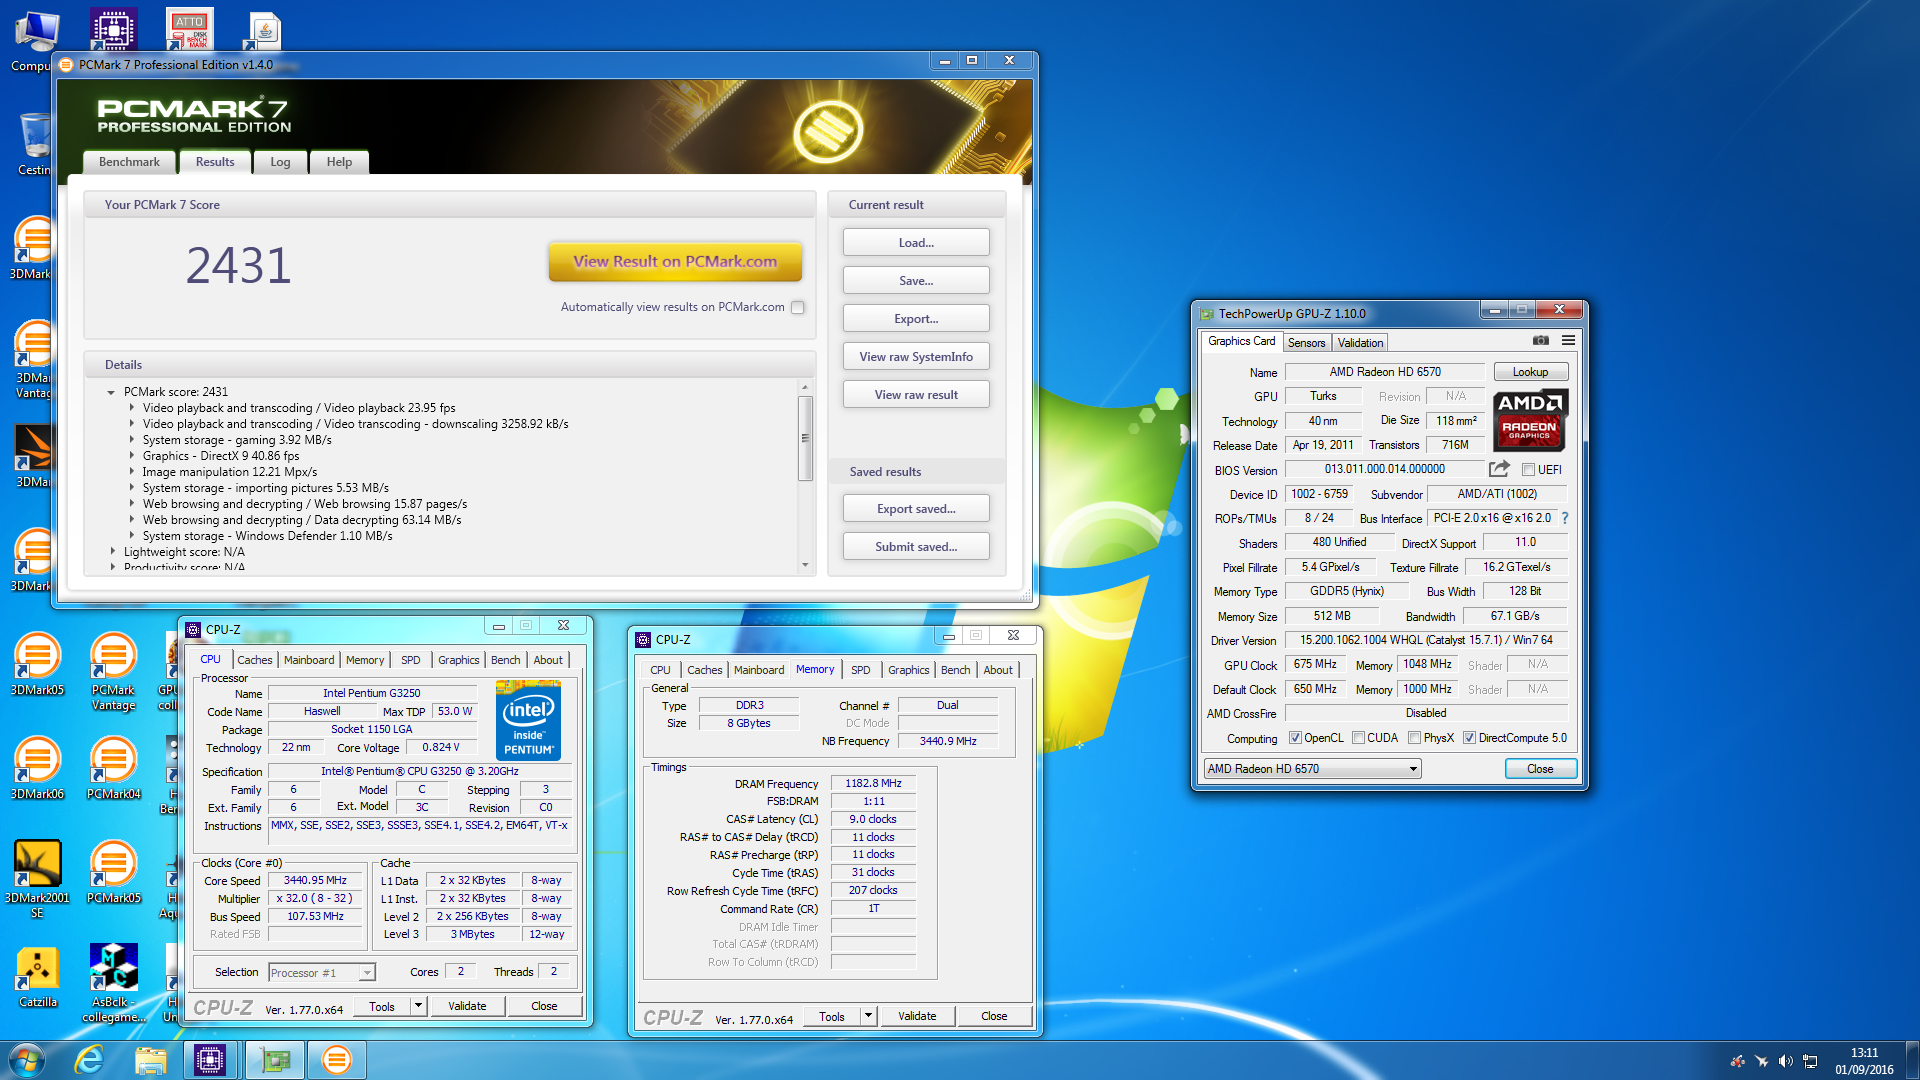Open the PCMark04 desktop shortcut
Viewport: 1920px width, 1080px height.
point(113,768)
